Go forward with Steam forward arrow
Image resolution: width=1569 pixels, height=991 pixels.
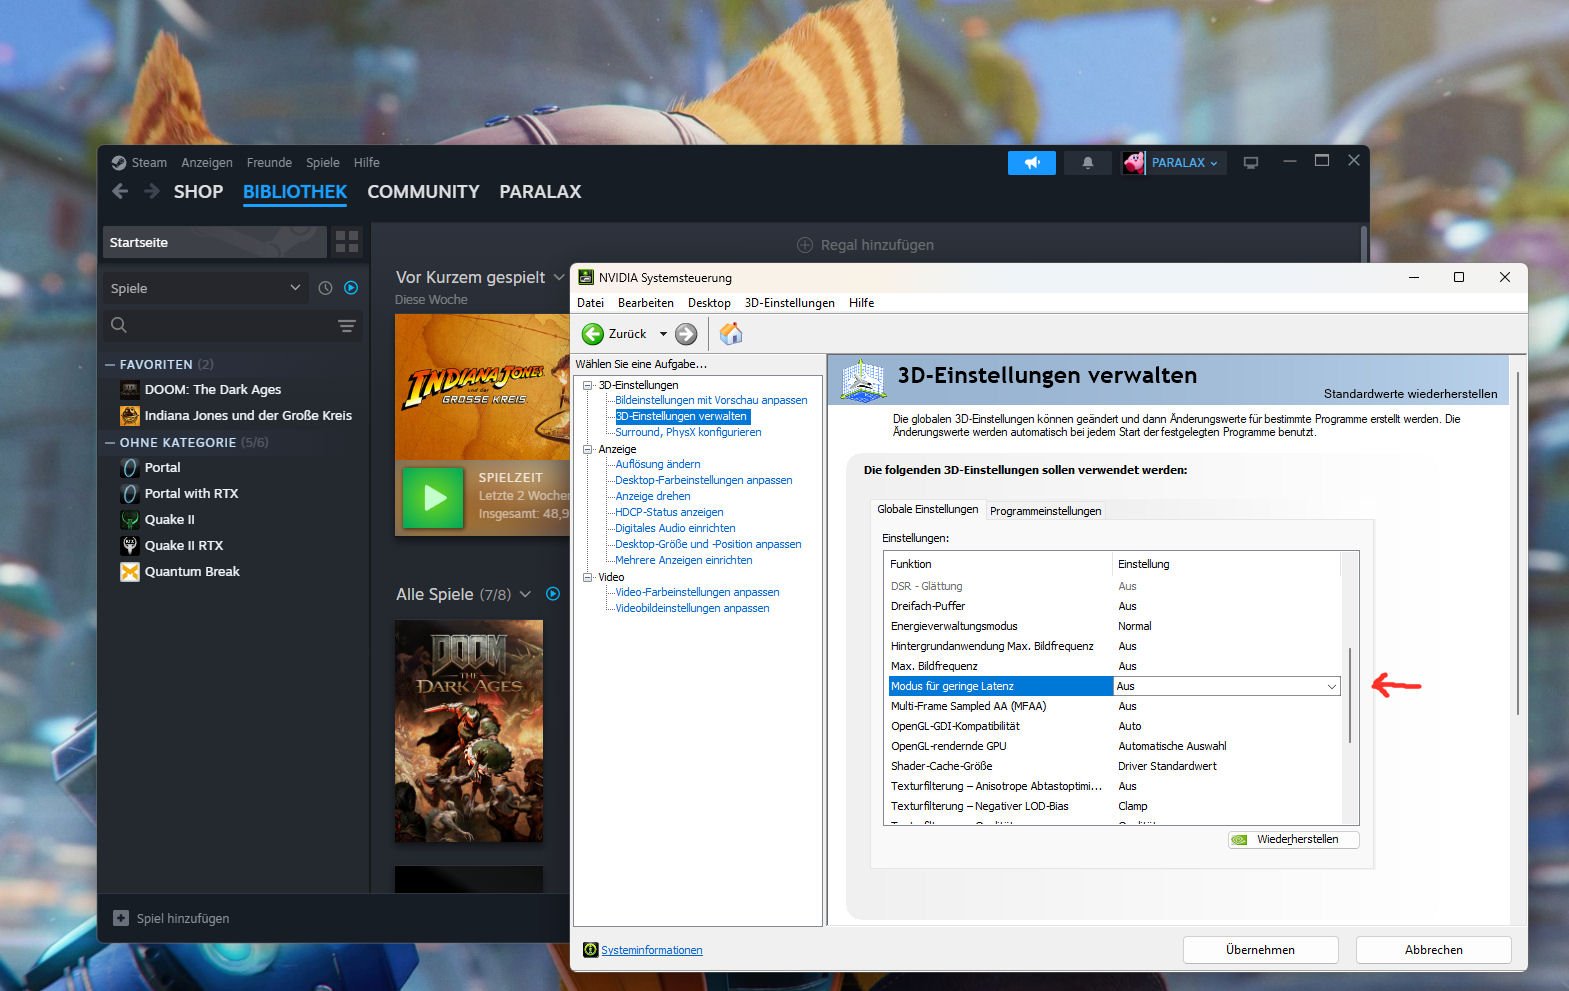coord(152,191)
